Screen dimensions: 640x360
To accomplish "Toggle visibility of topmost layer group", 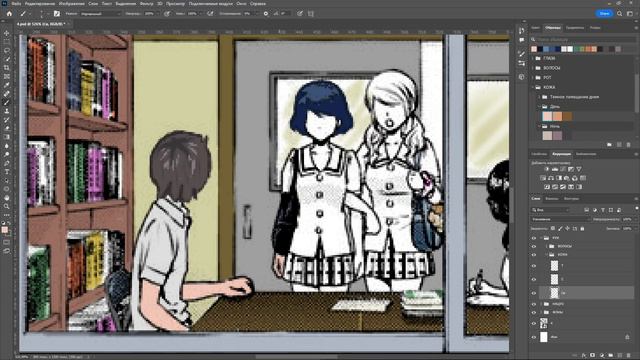I will [x=534, y=238].
